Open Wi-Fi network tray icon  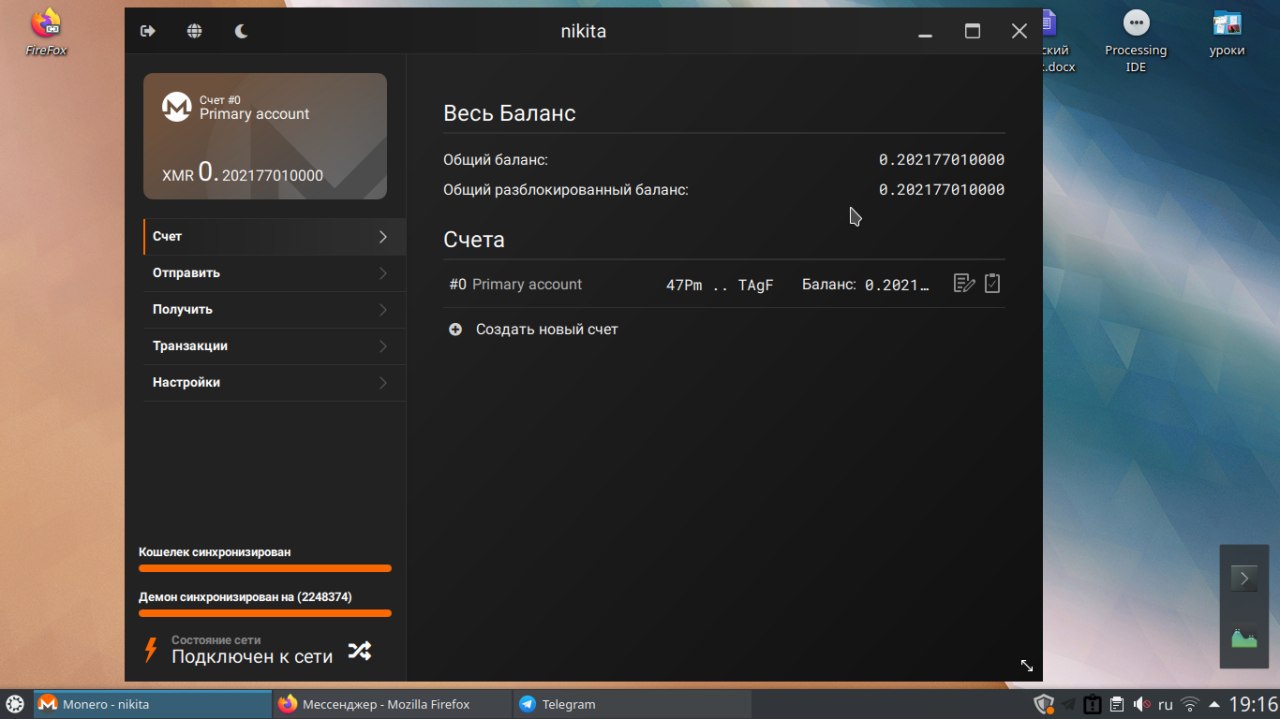pyautogui.click(x=1190, y=704)
